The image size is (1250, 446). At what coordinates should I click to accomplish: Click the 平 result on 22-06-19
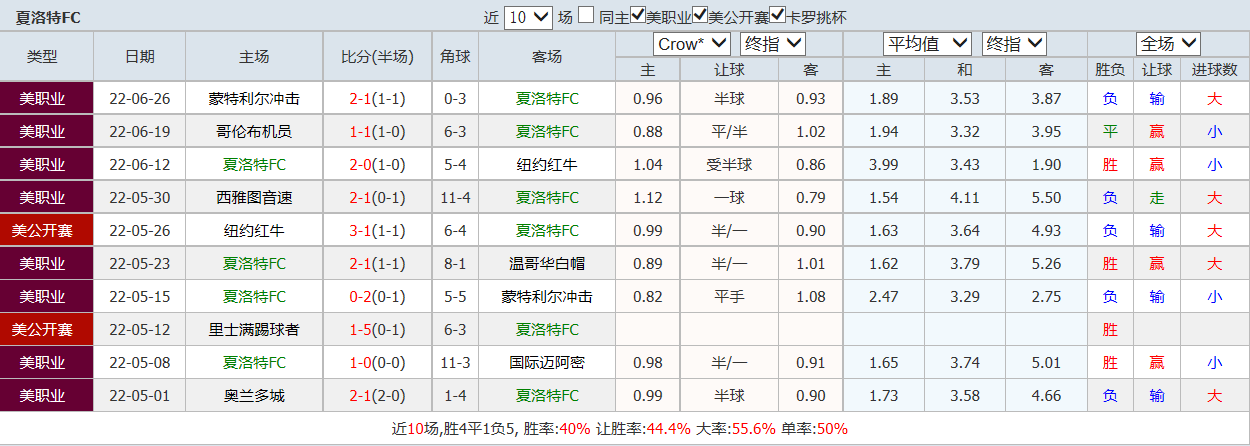(x=1110, y=132)
